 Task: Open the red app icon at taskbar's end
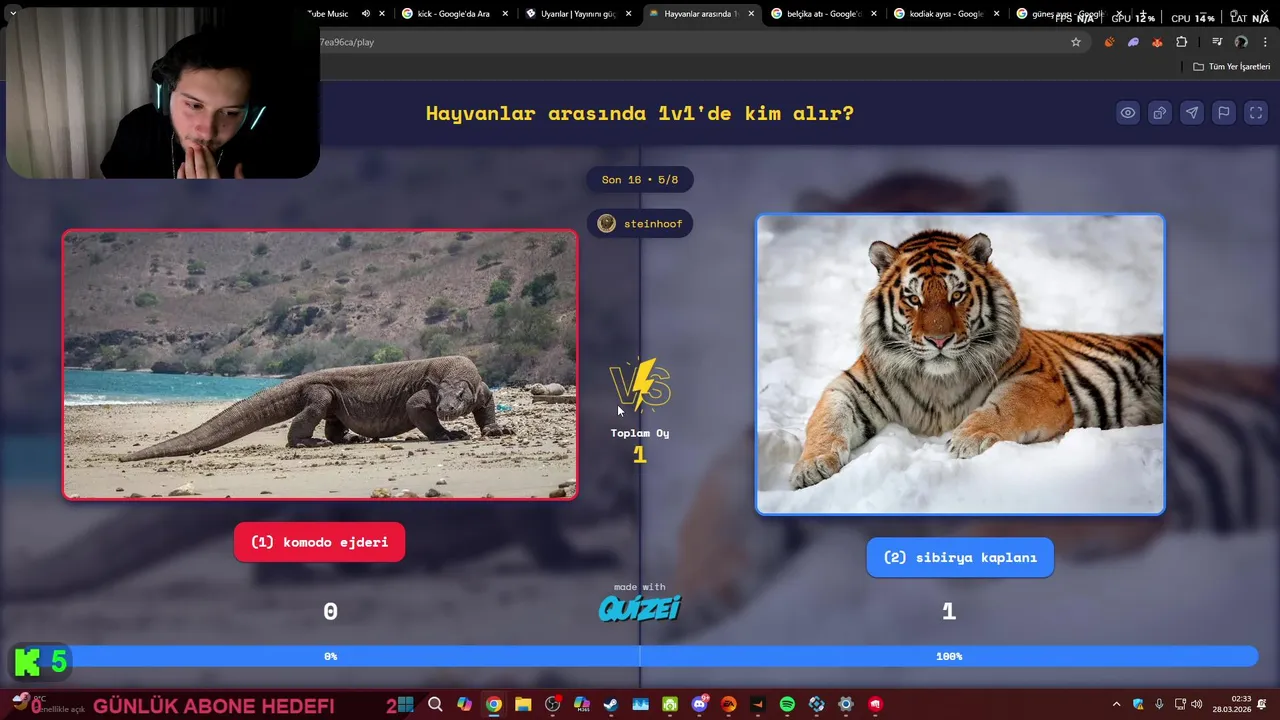coord(876,704)
